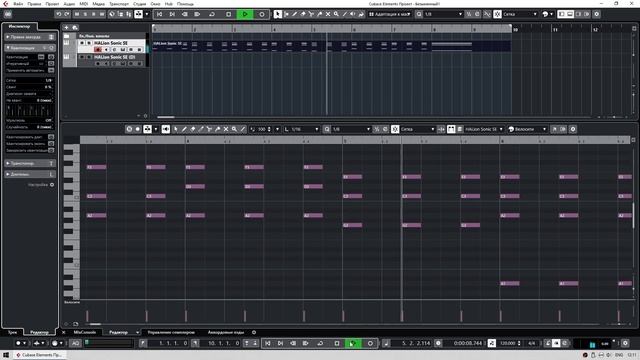
Task: Toggle record enable on first HALion track
Action: pos(98,49)
